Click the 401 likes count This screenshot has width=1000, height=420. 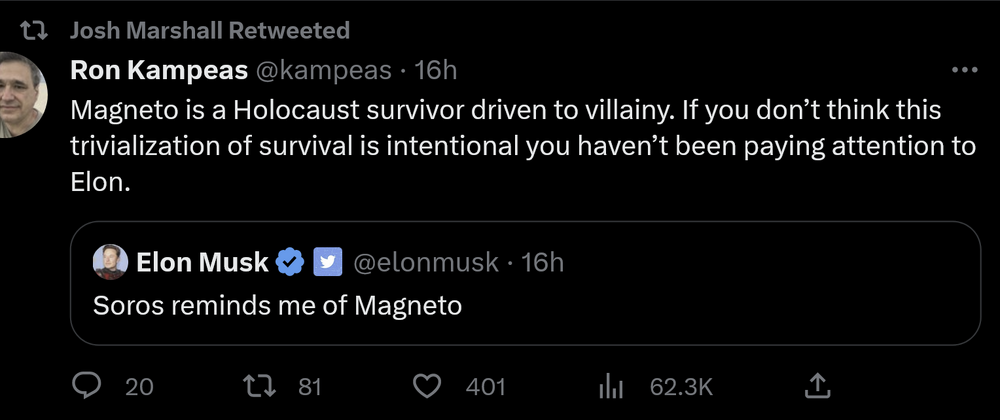pyautogui.click(x=485, y=385)
